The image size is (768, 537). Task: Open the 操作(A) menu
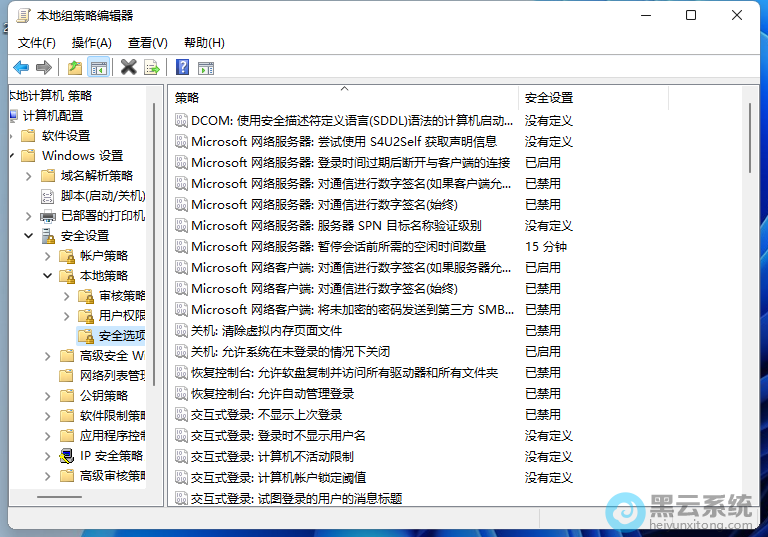92,42
